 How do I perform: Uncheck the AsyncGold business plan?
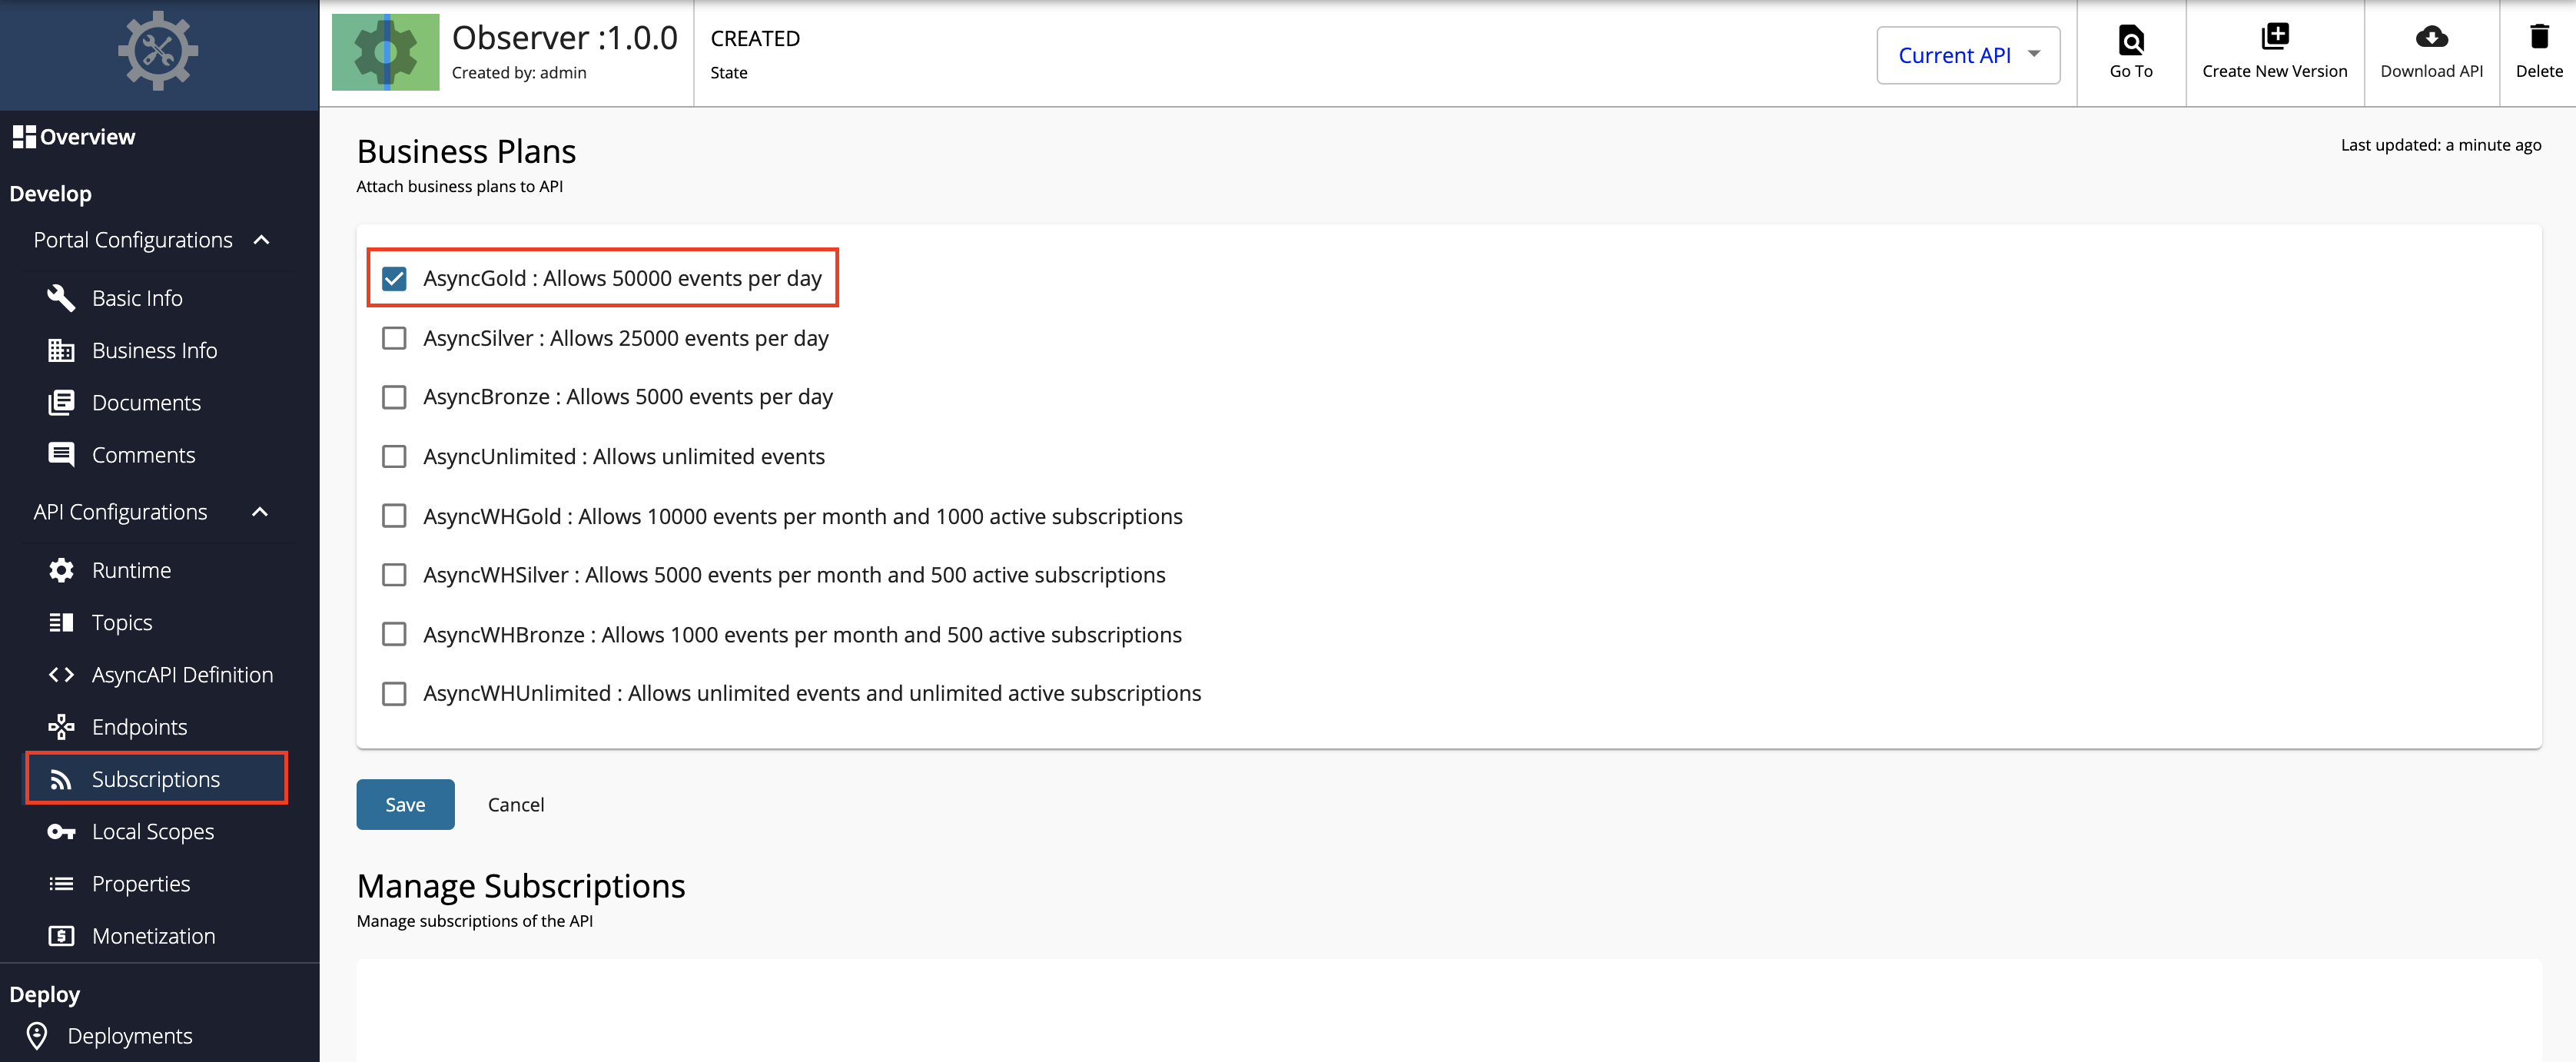(x=394, y=278)
